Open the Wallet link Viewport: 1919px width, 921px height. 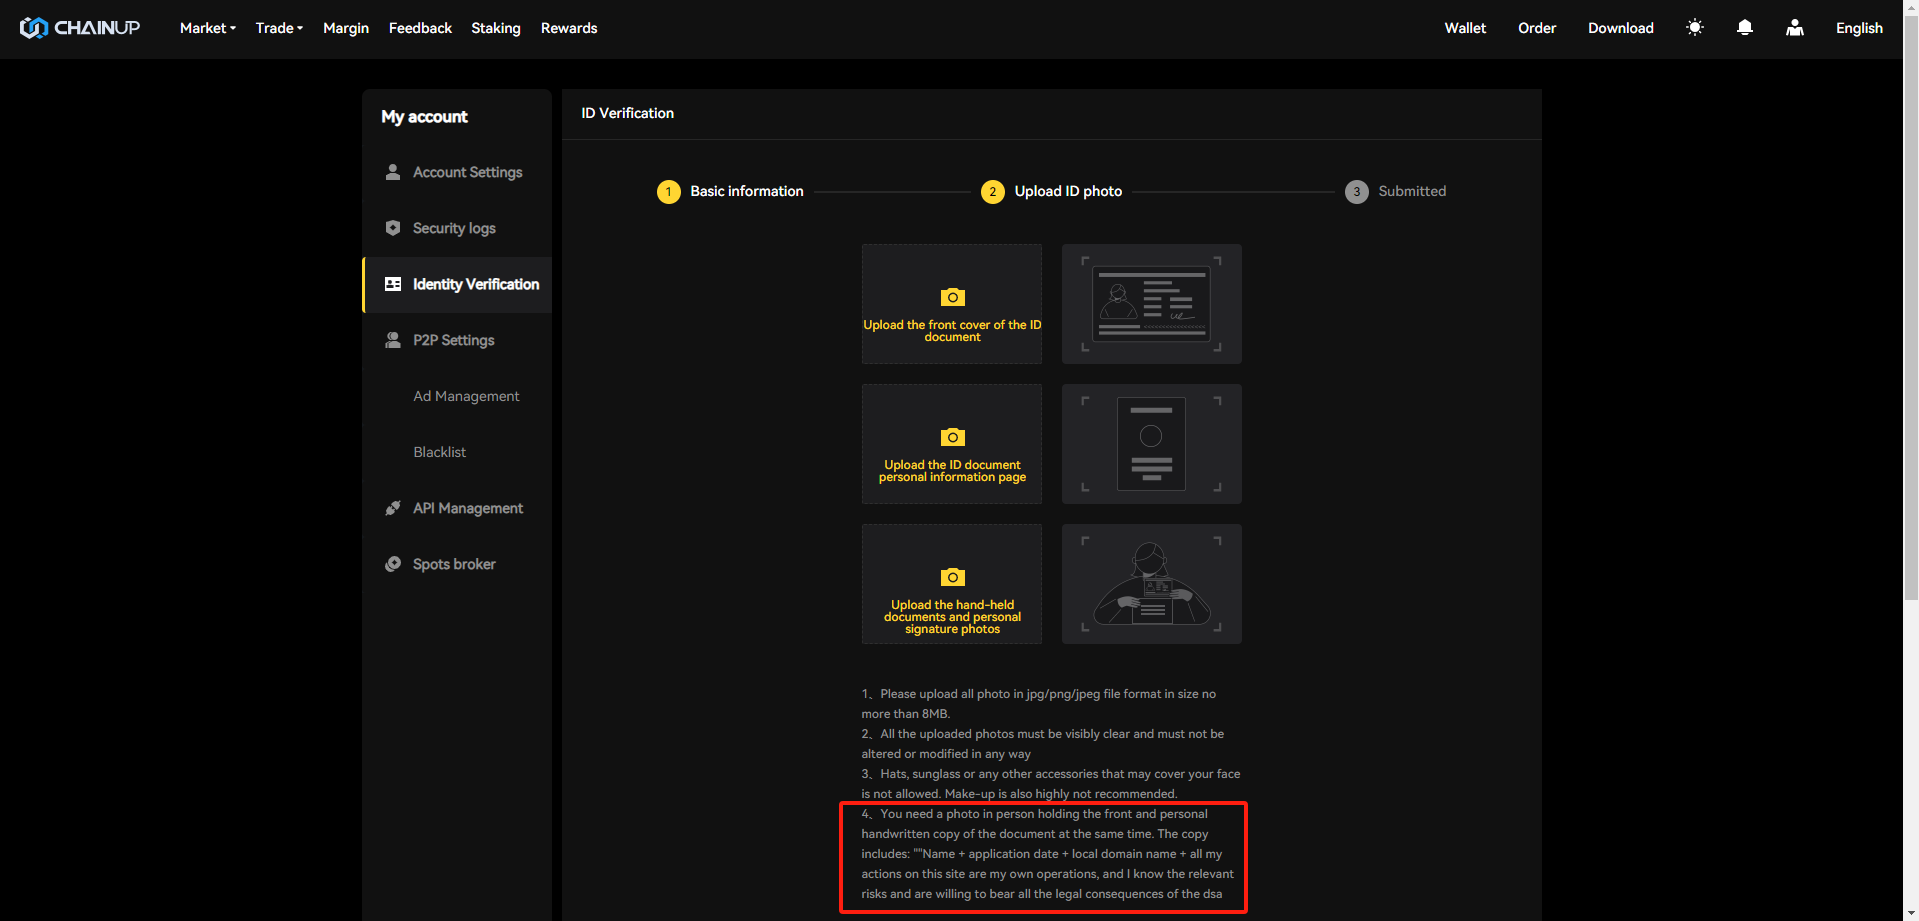coord(1465,28)
